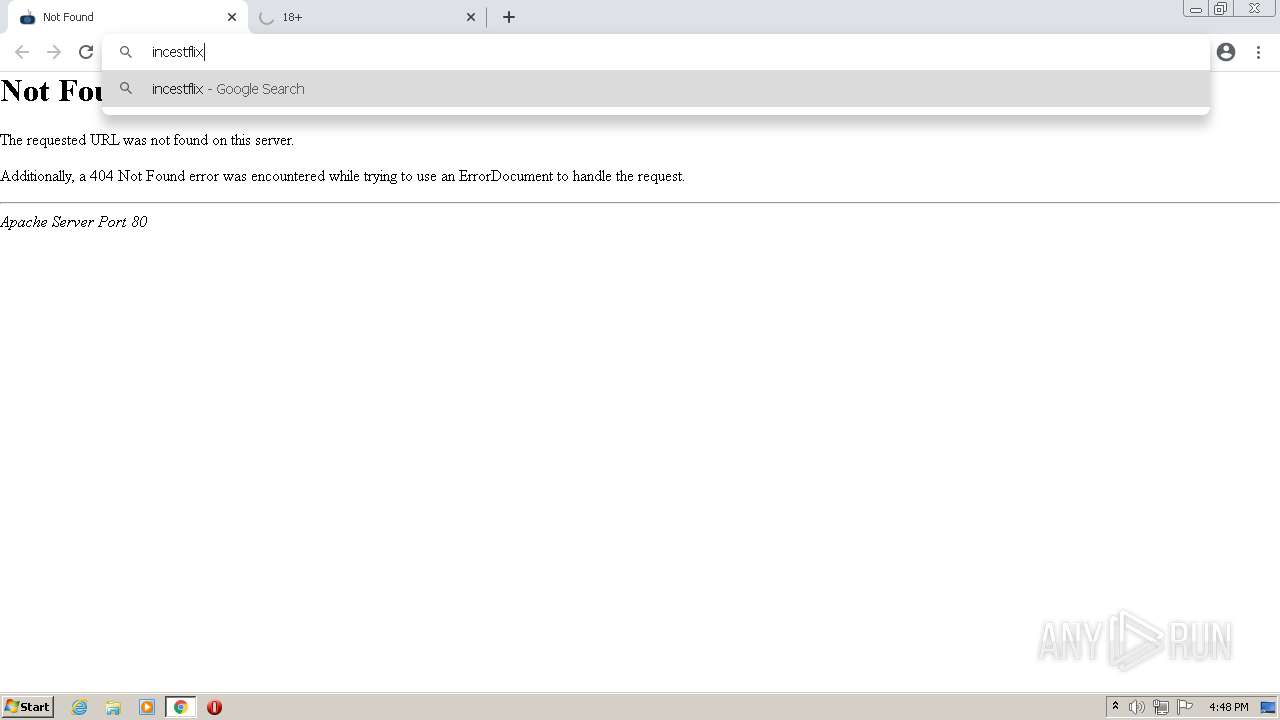Go forward using the browser forward arrow
This screenshot has height=720, width=1280.
(54, 52)
